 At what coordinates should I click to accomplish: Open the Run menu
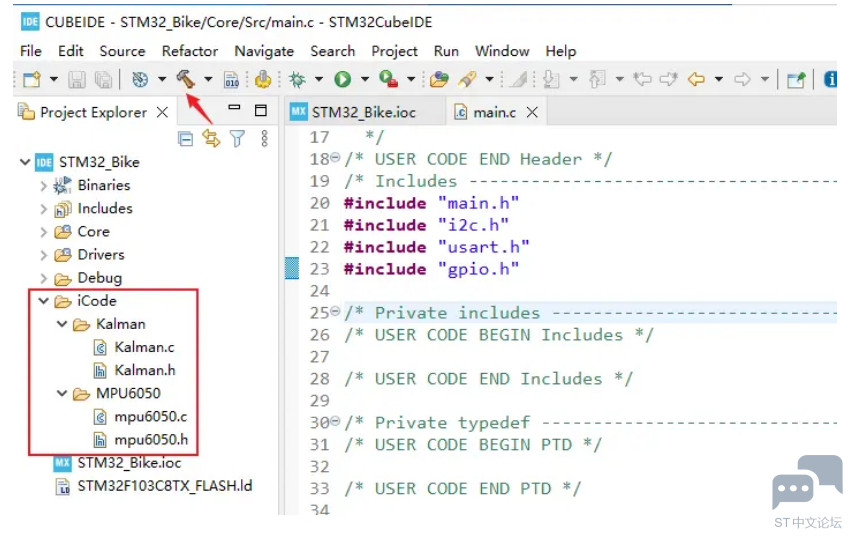tap(446, 51)
